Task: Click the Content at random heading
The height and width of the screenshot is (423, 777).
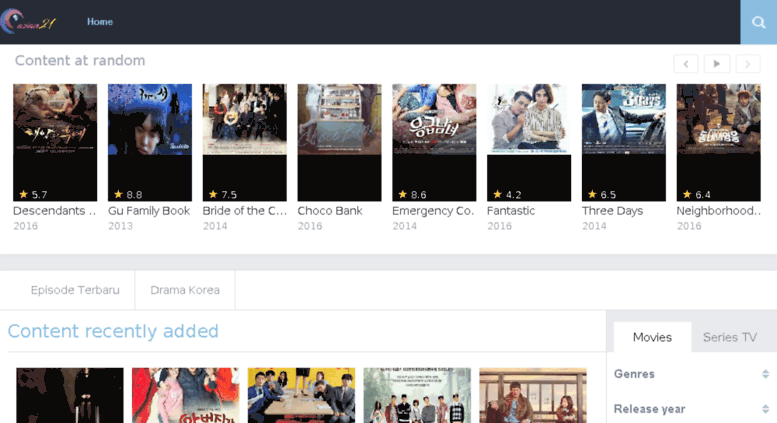Action: click(x=80, y=60)
